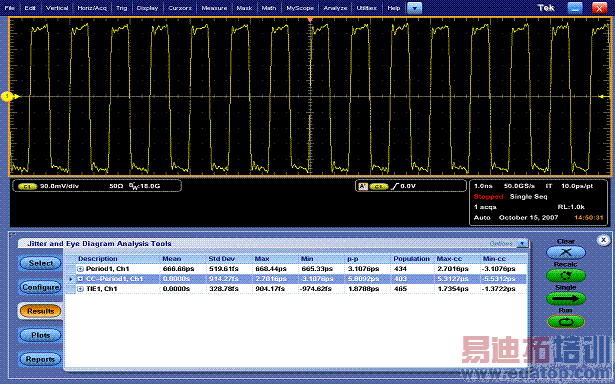Click Max value 904.17fs in TIE1 row

270,289
